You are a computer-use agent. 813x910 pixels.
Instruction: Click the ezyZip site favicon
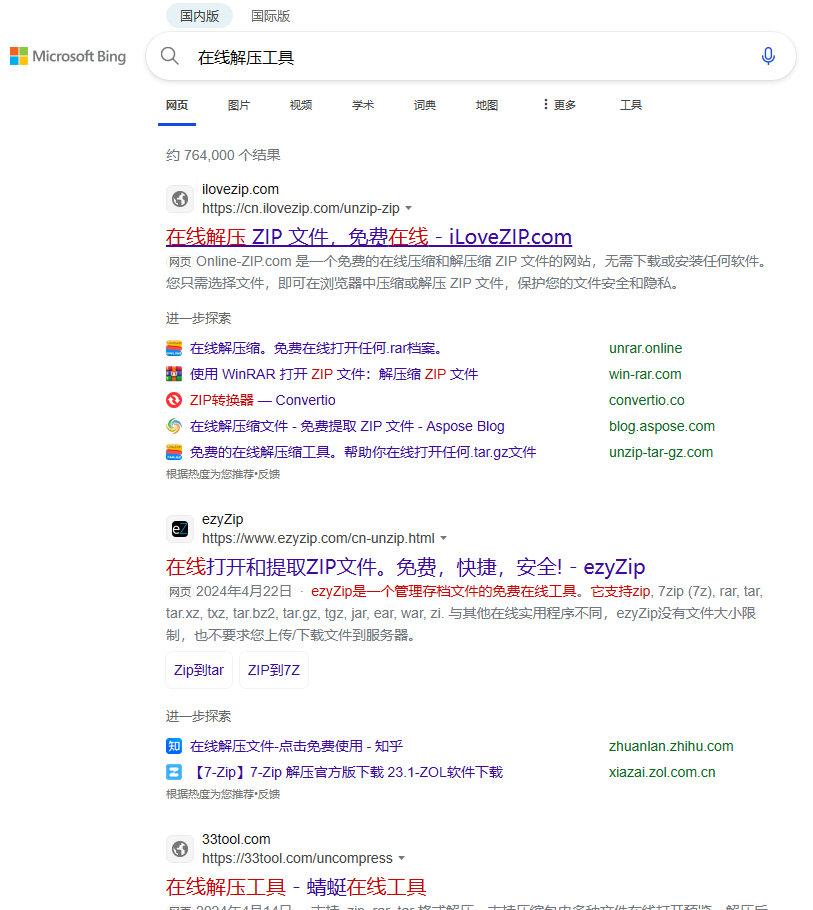(x=180, y=528)
